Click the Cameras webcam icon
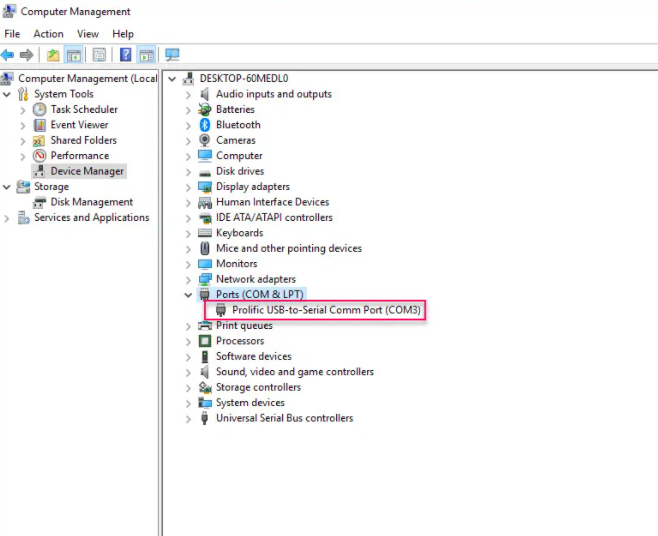This screenshot has height=536, width=658. [205, 140]
